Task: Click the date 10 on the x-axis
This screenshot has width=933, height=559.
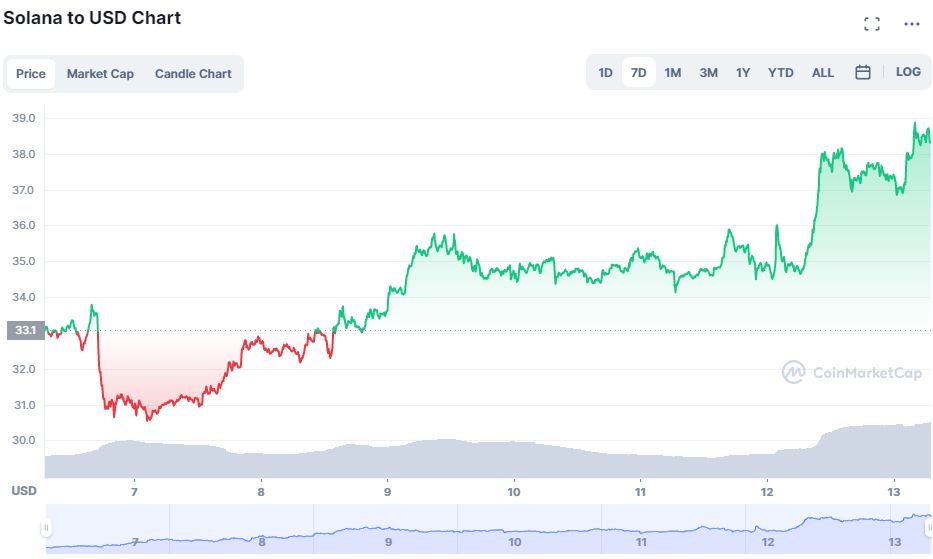Action: pyautogui.click(x=514, y=491)
